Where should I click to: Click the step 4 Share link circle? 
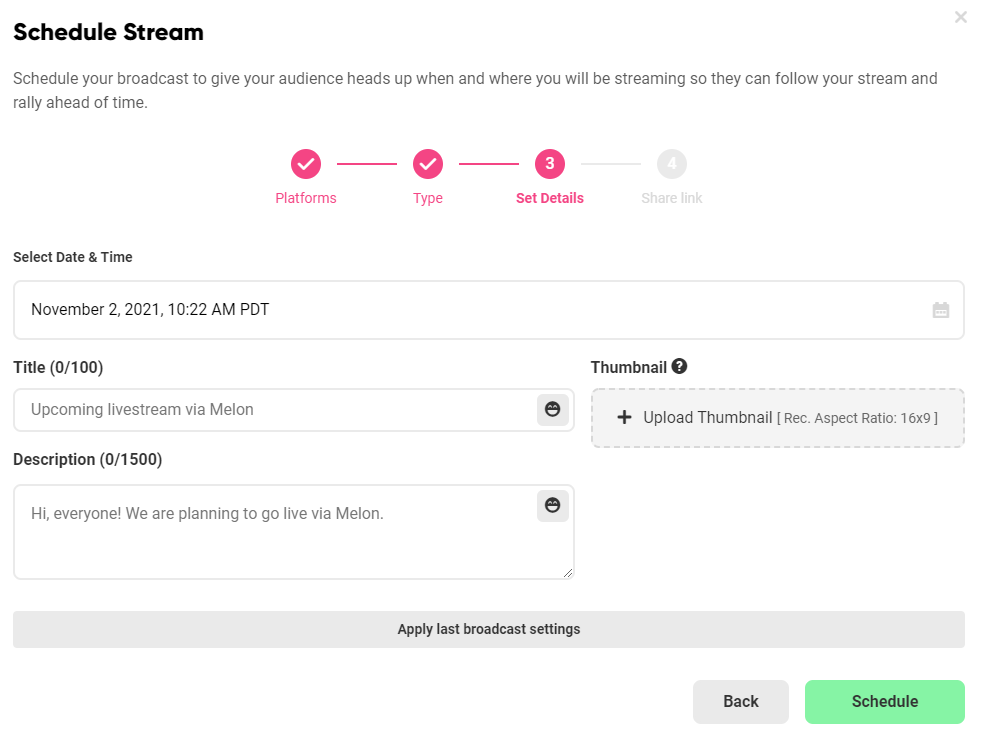[x=672, y=164]
